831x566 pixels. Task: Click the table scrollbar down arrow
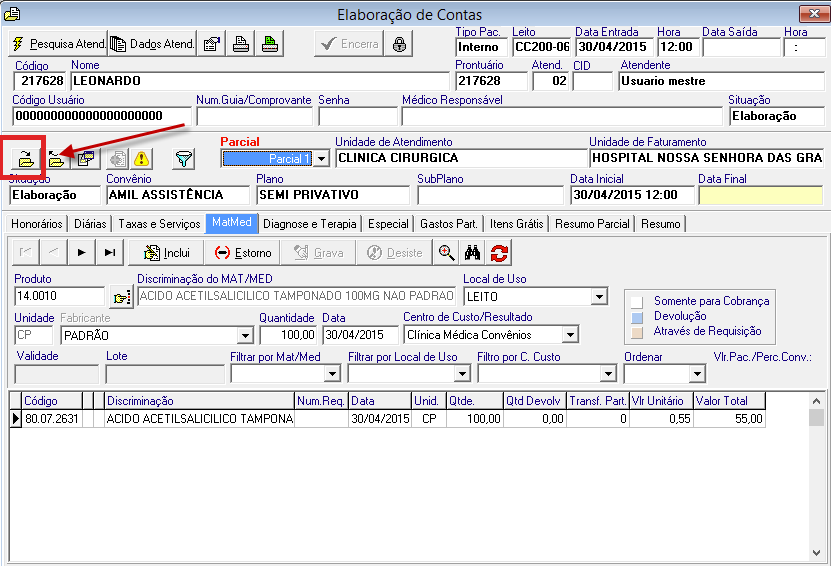coord(816,553)
